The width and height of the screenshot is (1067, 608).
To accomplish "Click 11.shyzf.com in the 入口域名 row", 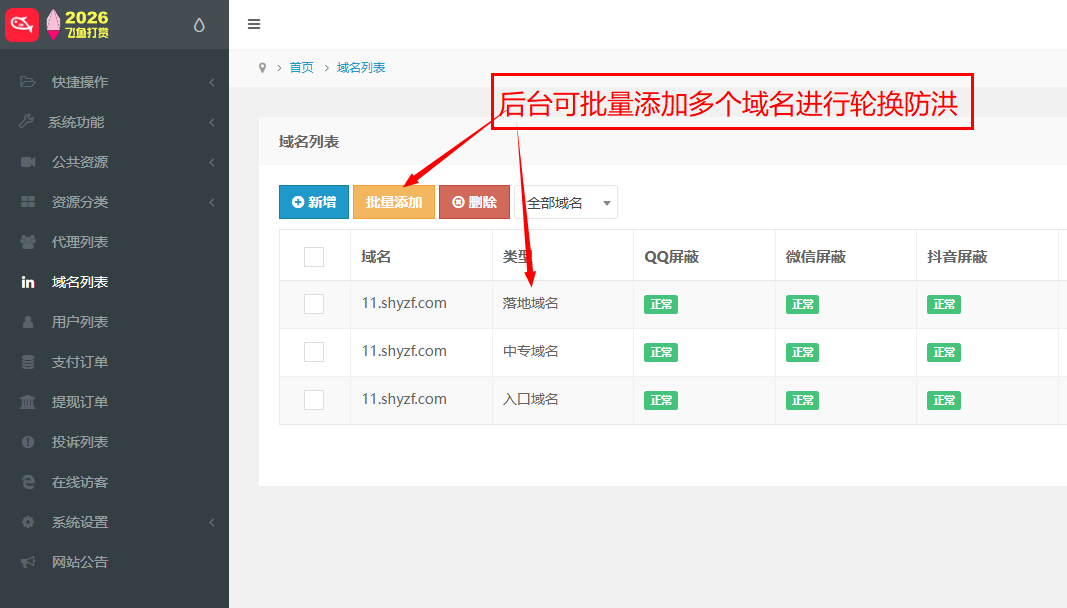I will 404,399.
